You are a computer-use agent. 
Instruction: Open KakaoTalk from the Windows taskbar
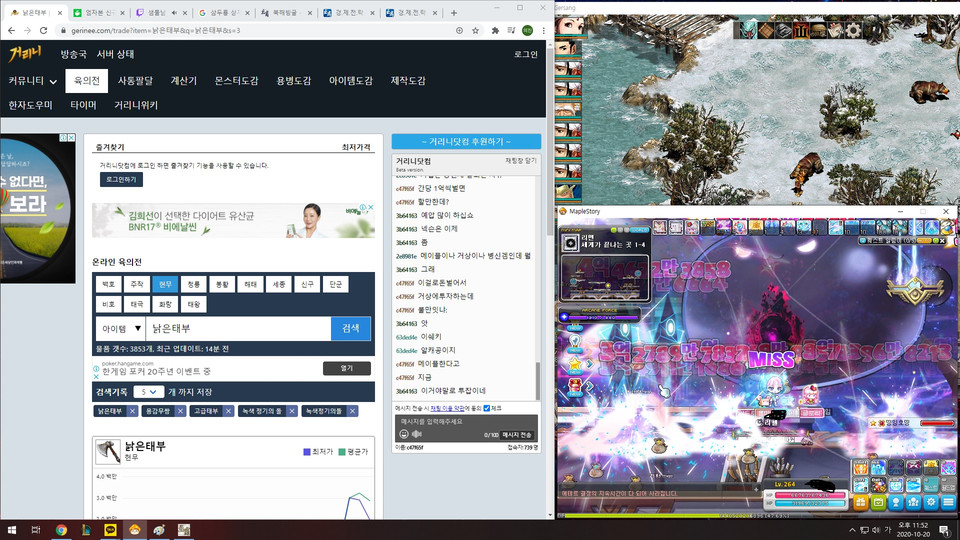(x=109, y=529)
